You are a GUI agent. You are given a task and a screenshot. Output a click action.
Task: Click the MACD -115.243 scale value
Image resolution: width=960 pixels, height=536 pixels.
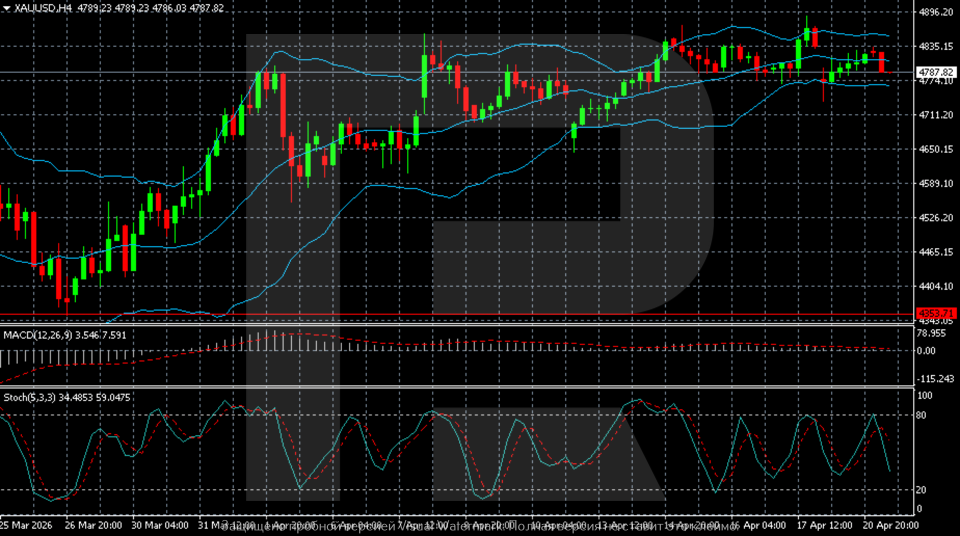(934, 378)
